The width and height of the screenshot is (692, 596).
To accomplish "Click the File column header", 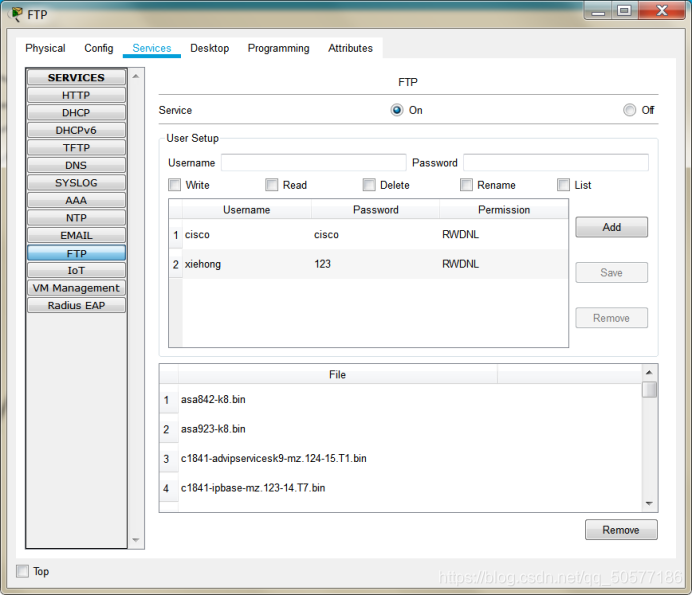I will [x=338, y=375].
